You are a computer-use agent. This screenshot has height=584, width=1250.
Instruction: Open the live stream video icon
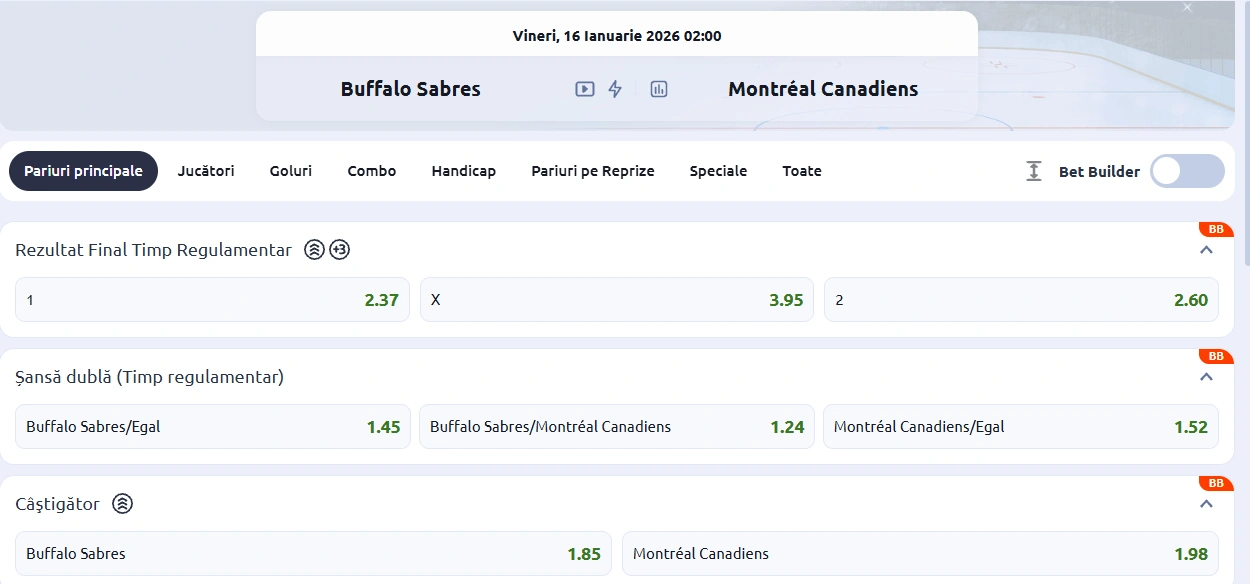(583, 88)
